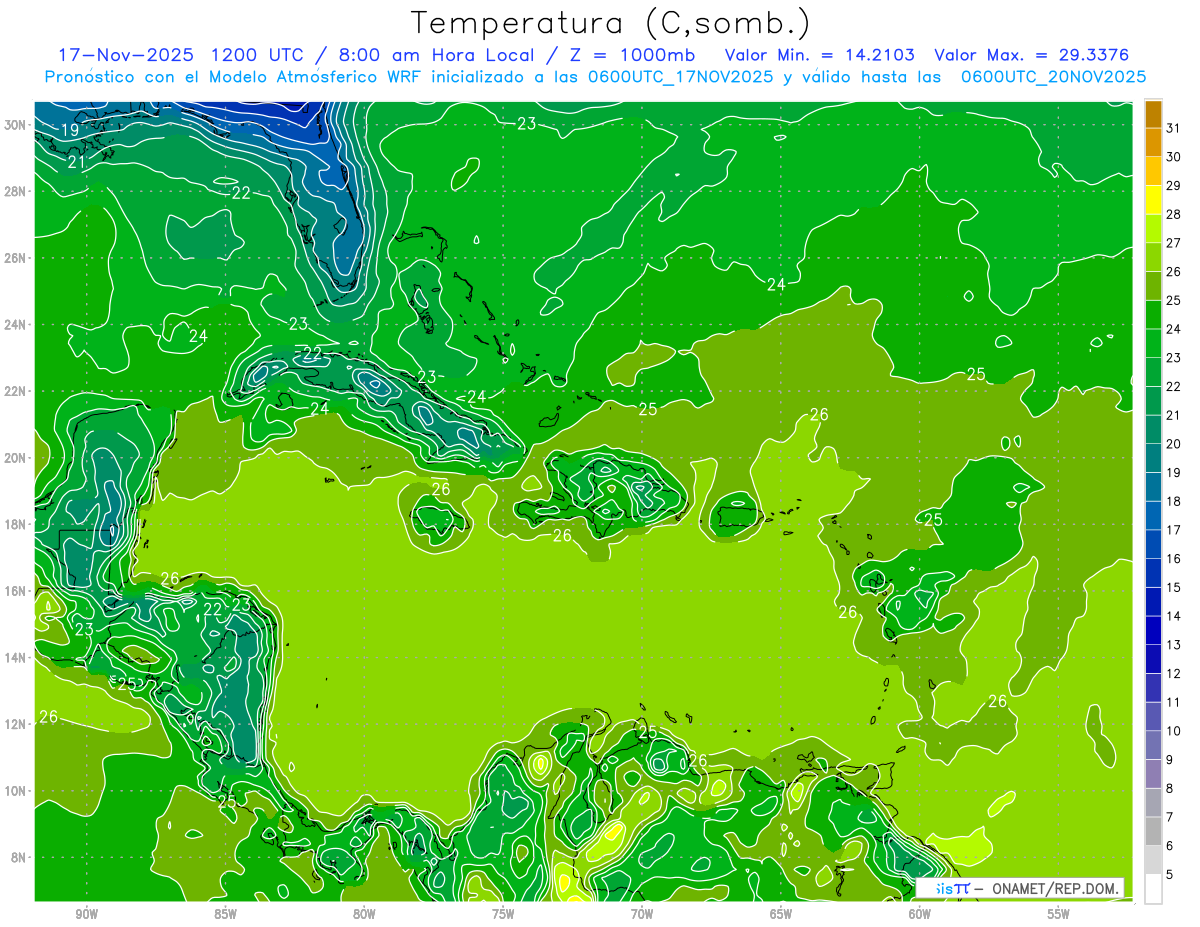The width and height of the screenshot is (1200, 927).
Task: Click the colorbar scale label "14"
Action: tap(1173, 616)
